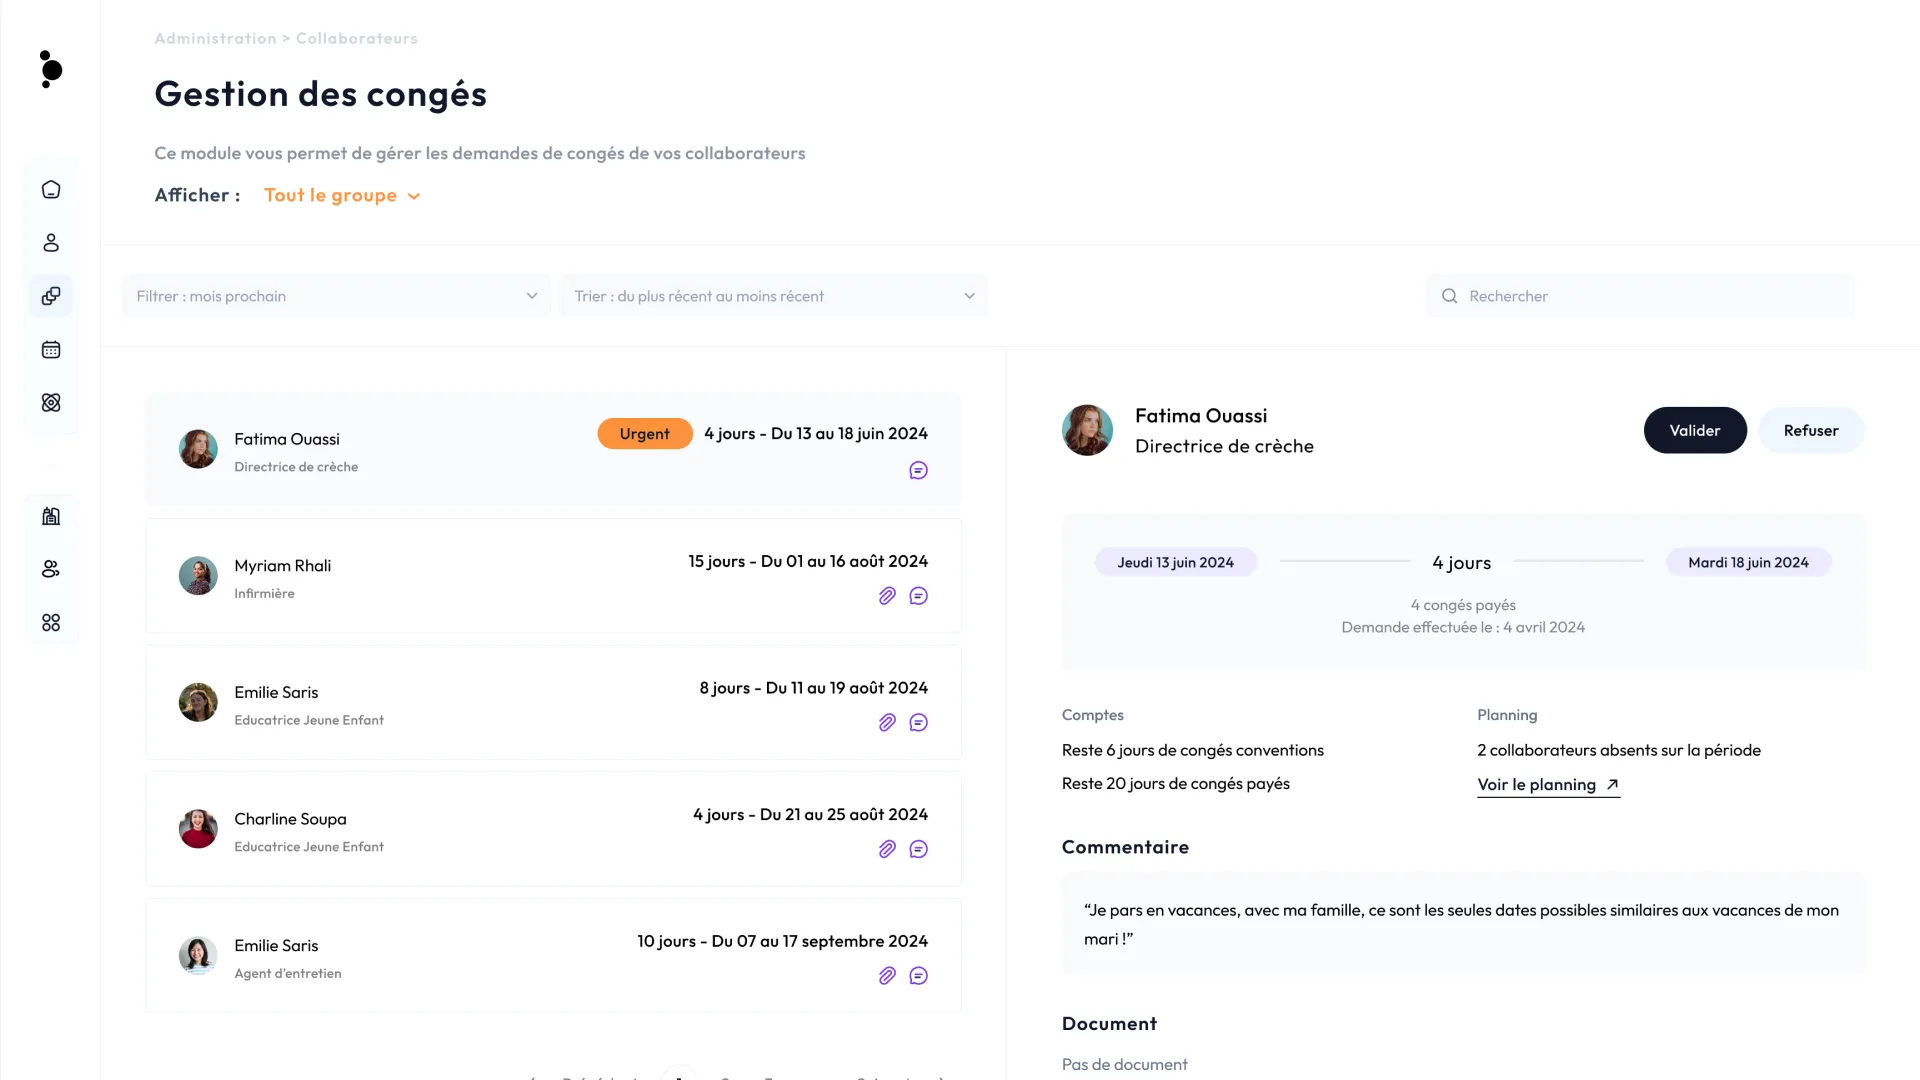Open the 'Trier' sort order dropdown
This screenshot has height=1080, width=1920.
773,296
